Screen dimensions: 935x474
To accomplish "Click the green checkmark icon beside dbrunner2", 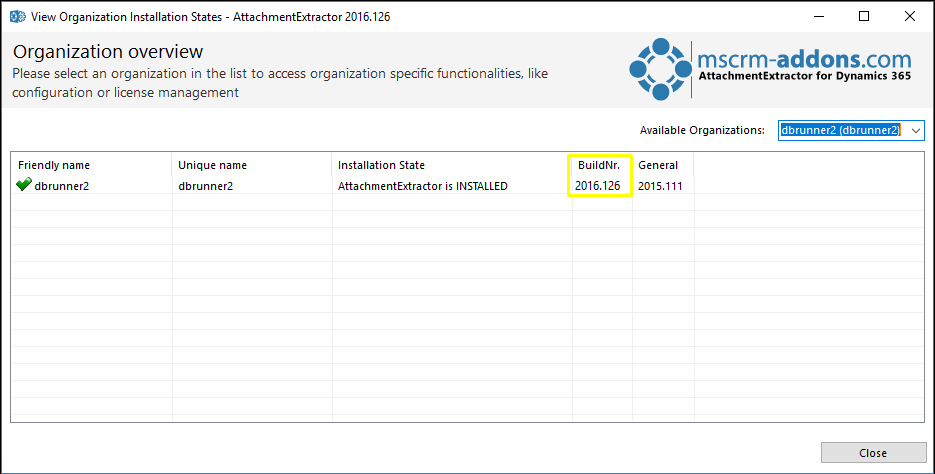I will (24, 185).
